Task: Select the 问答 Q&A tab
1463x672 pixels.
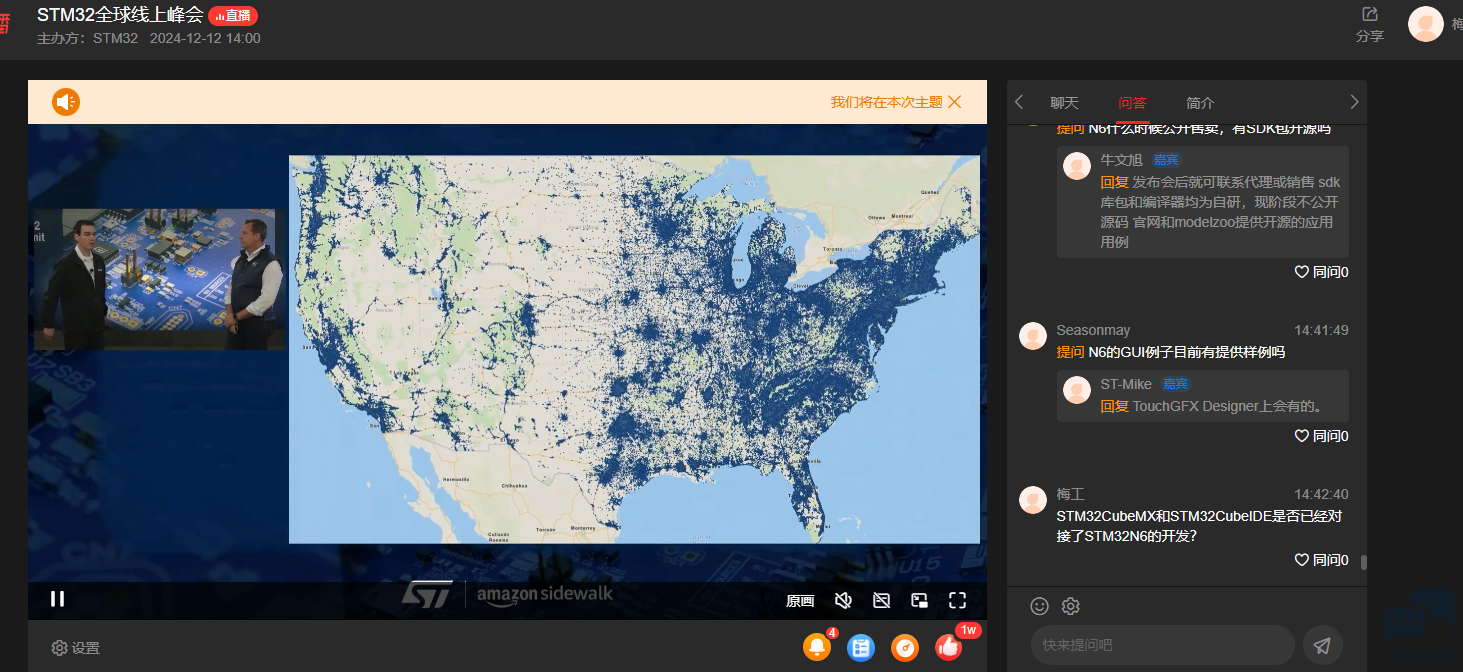Action: click(x=1132, y=103)
